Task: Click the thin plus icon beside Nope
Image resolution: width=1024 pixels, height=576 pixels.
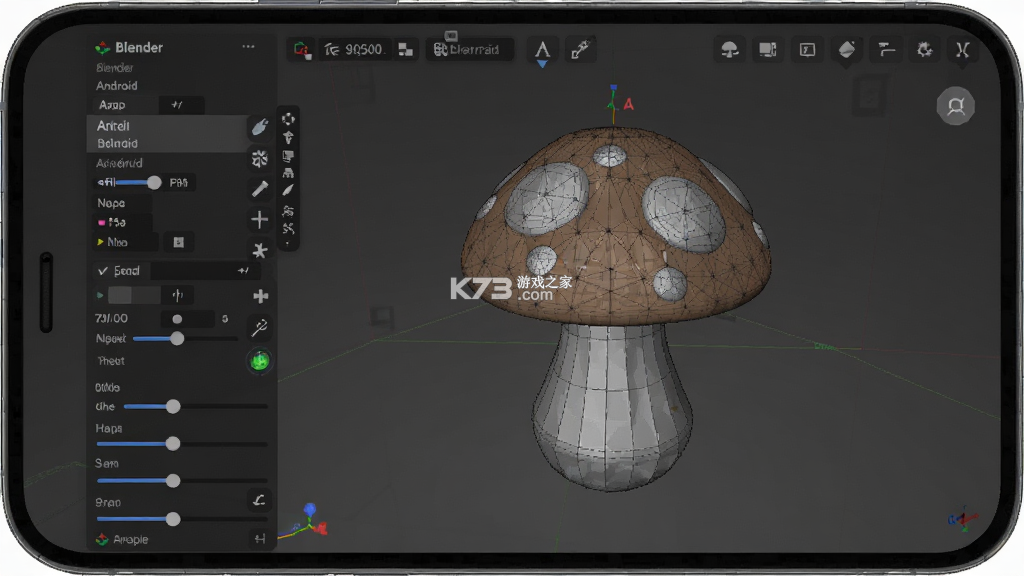Action: point(259,219)
